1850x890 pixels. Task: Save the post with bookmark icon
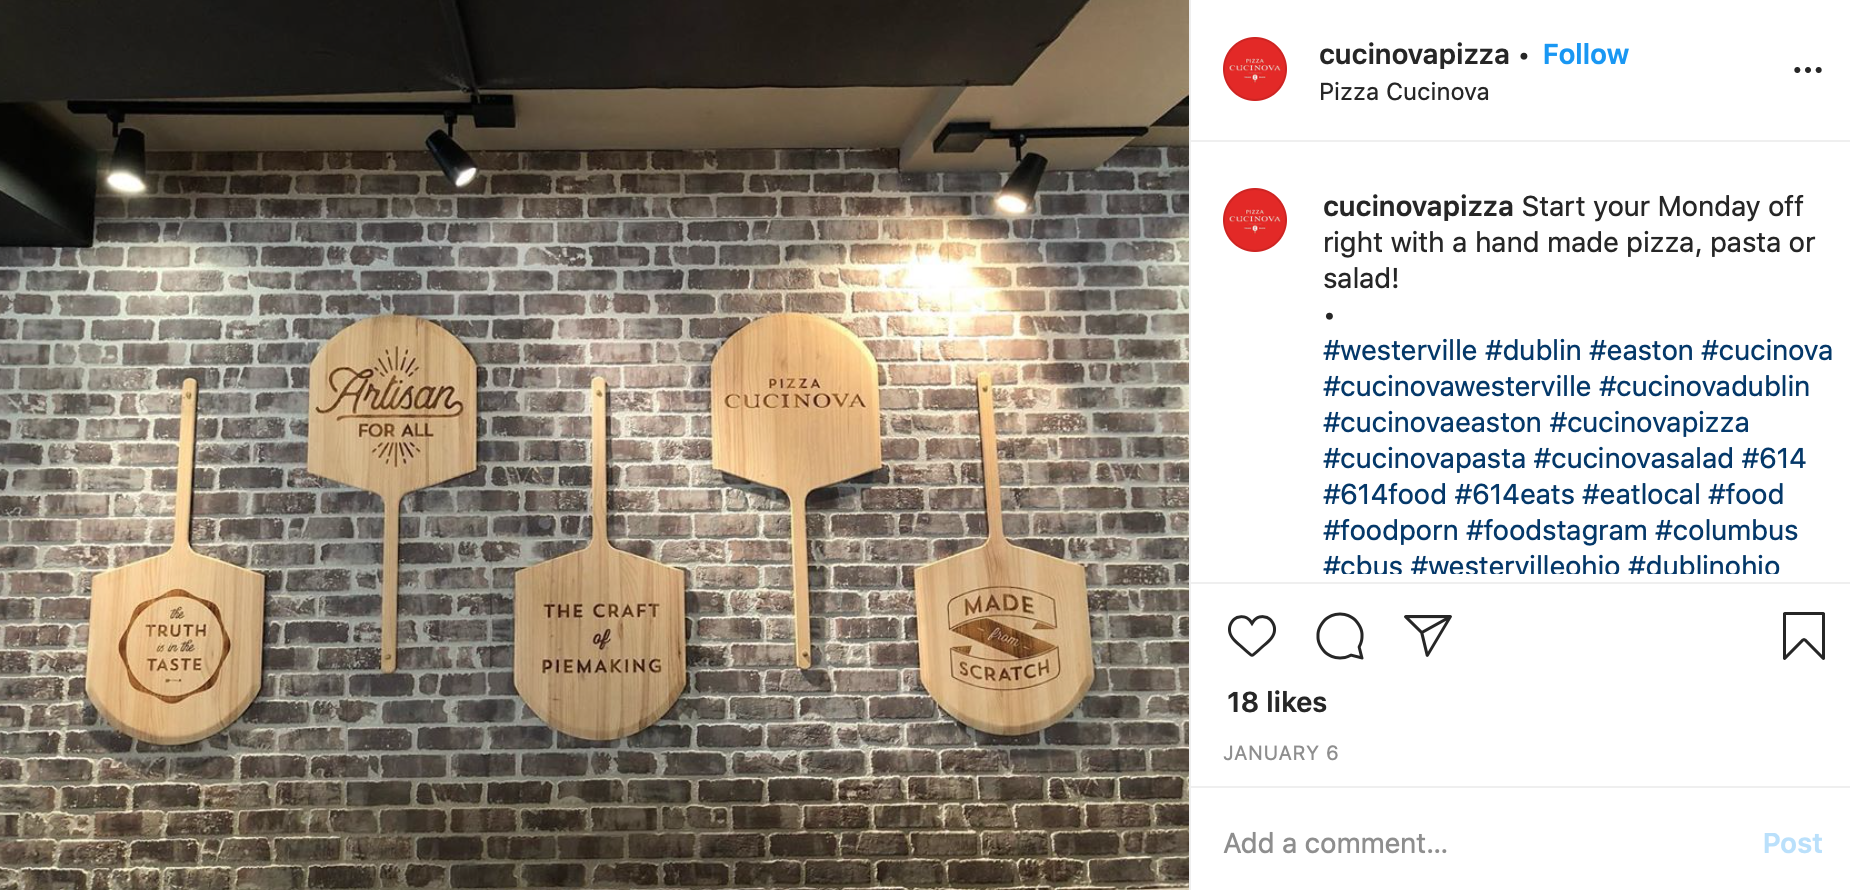pos(1803,636)
